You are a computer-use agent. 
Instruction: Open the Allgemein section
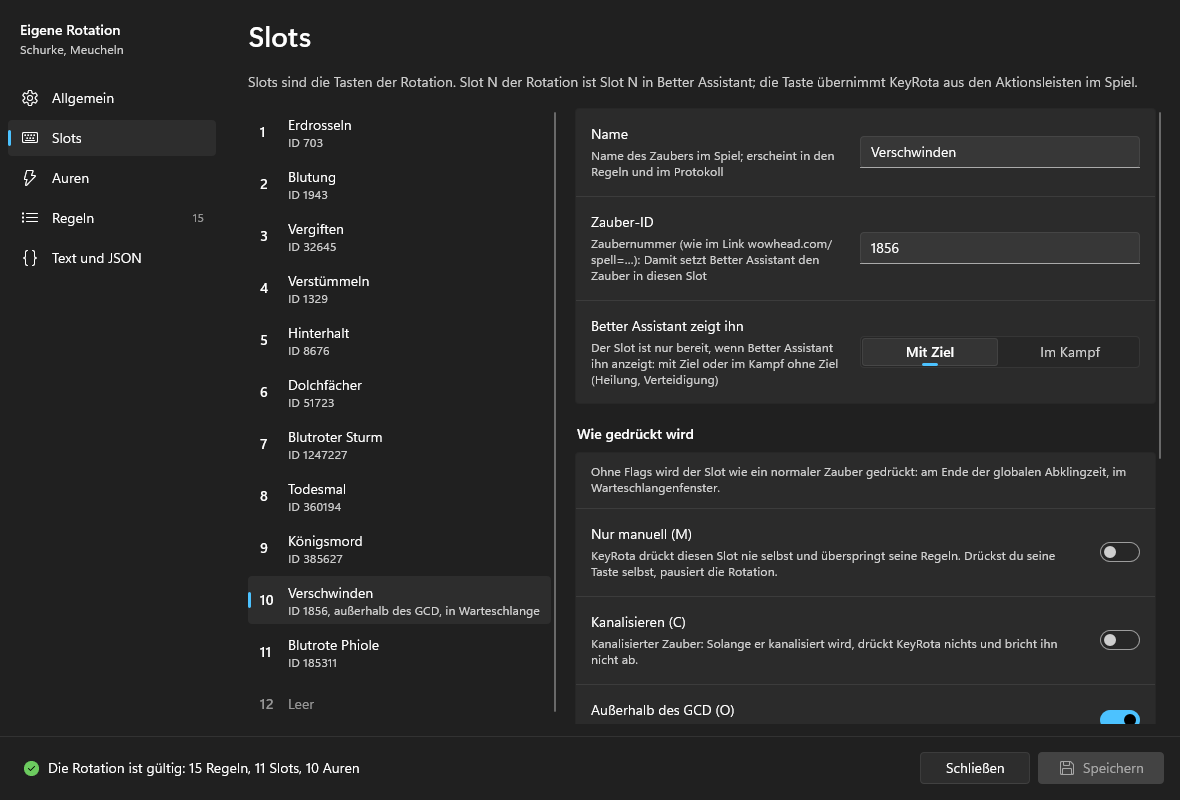[x=111, y=98]
